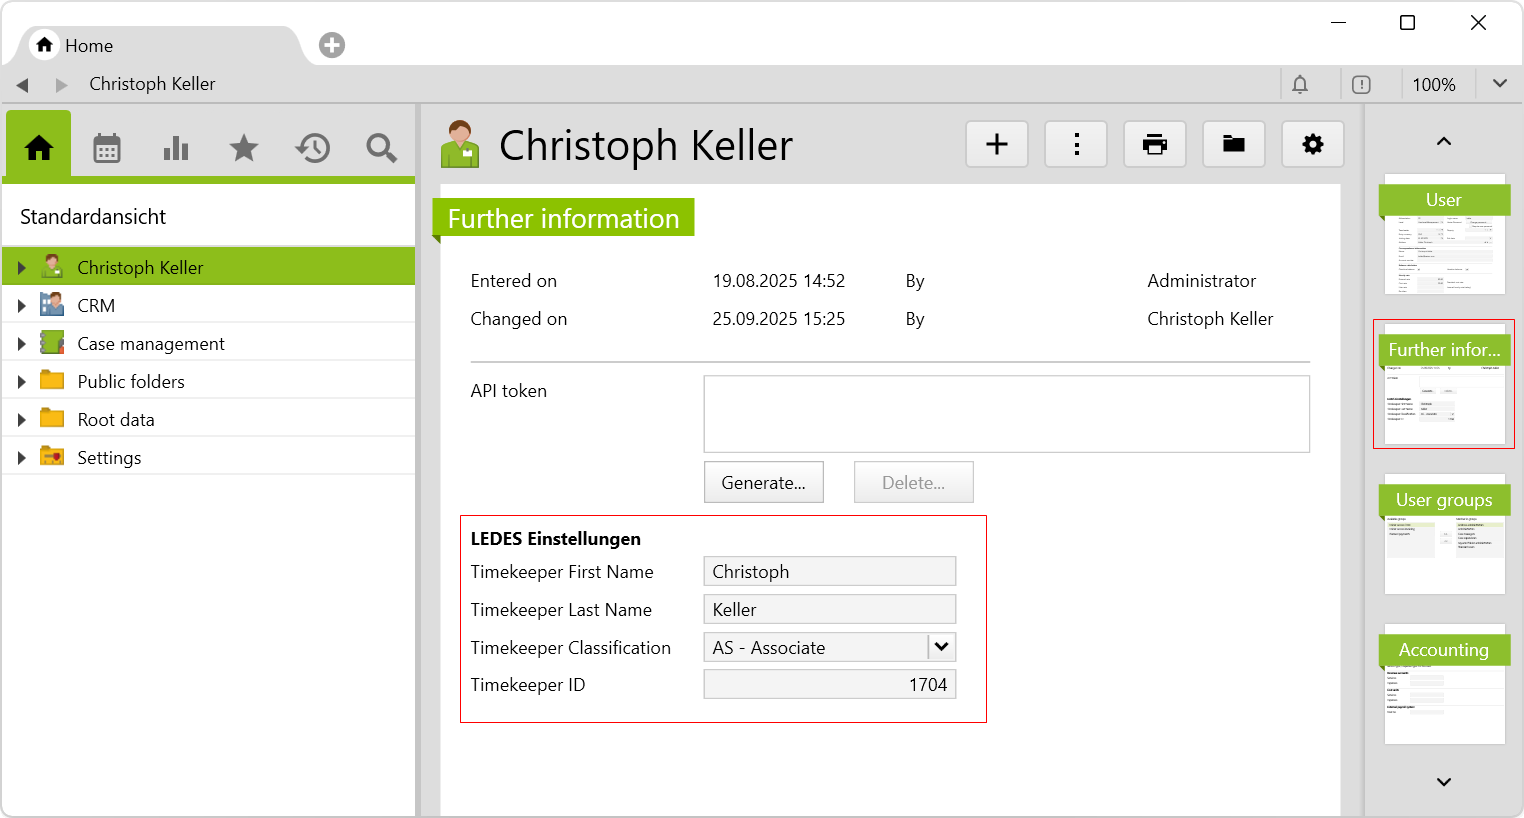The width and height of the screenshot is (1524, 818).
Task: Open the three-dot more options menu
Action: coord(1076,144)
